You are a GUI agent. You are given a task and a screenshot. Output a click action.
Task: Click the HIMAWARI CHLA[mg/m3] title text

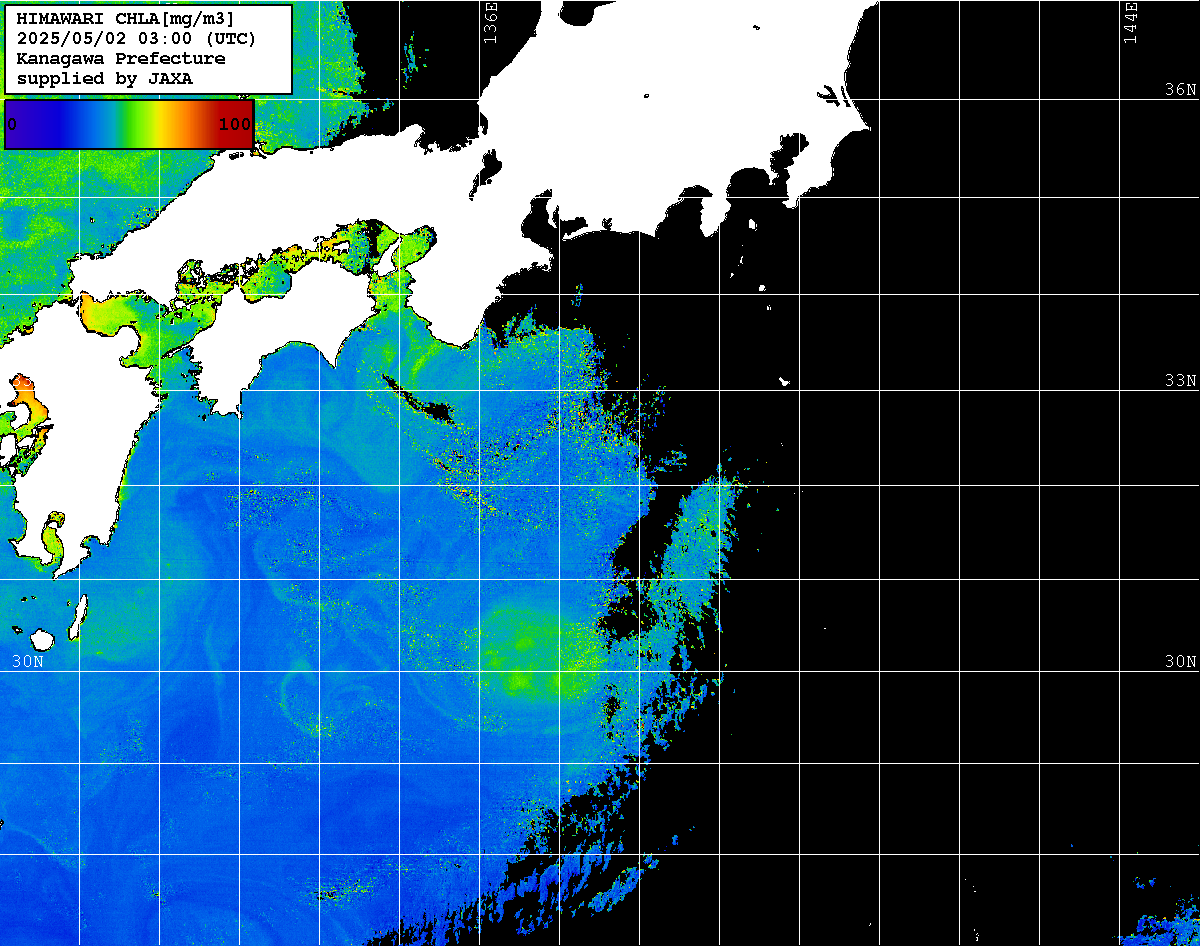coord(126,20)
